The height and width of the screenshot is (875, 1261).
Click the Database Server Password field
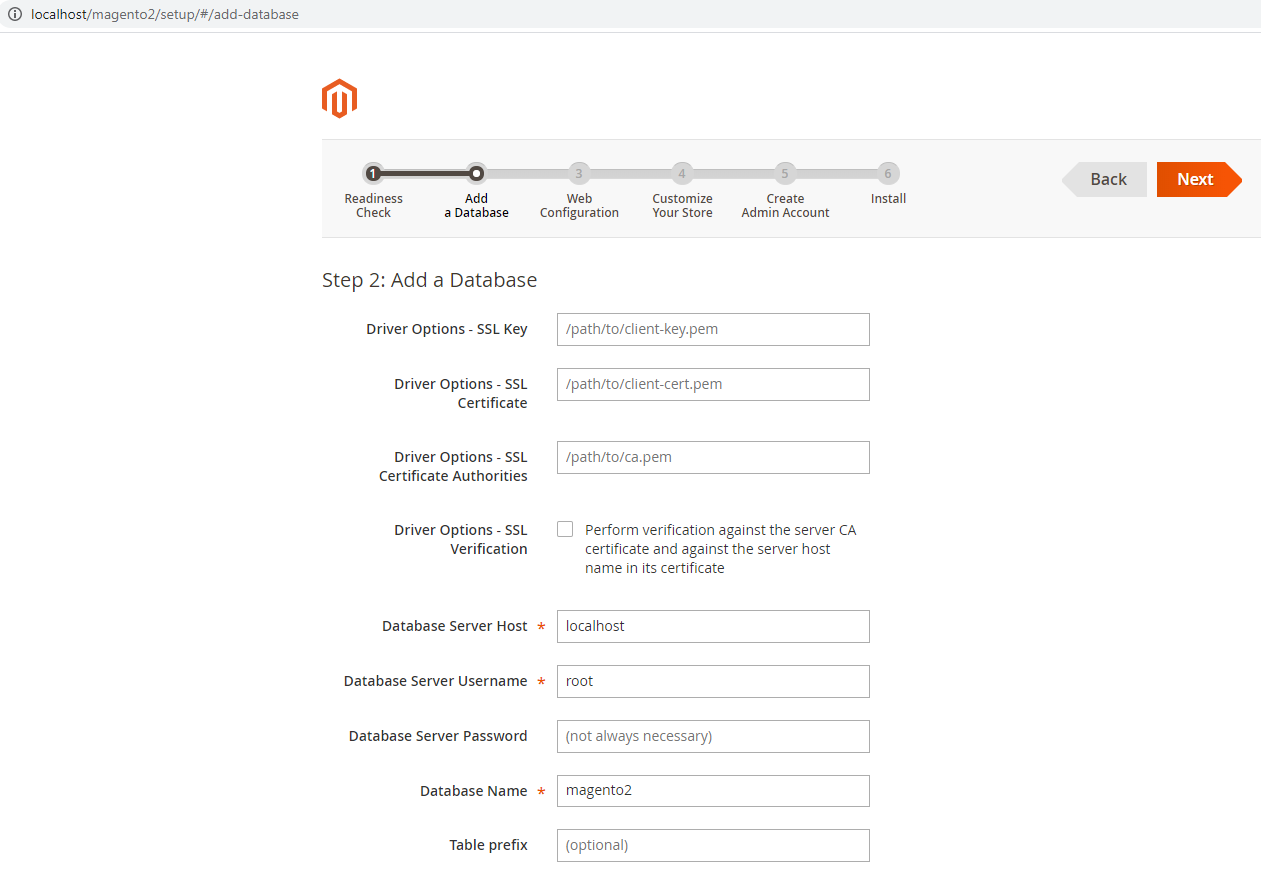(712, 736)
